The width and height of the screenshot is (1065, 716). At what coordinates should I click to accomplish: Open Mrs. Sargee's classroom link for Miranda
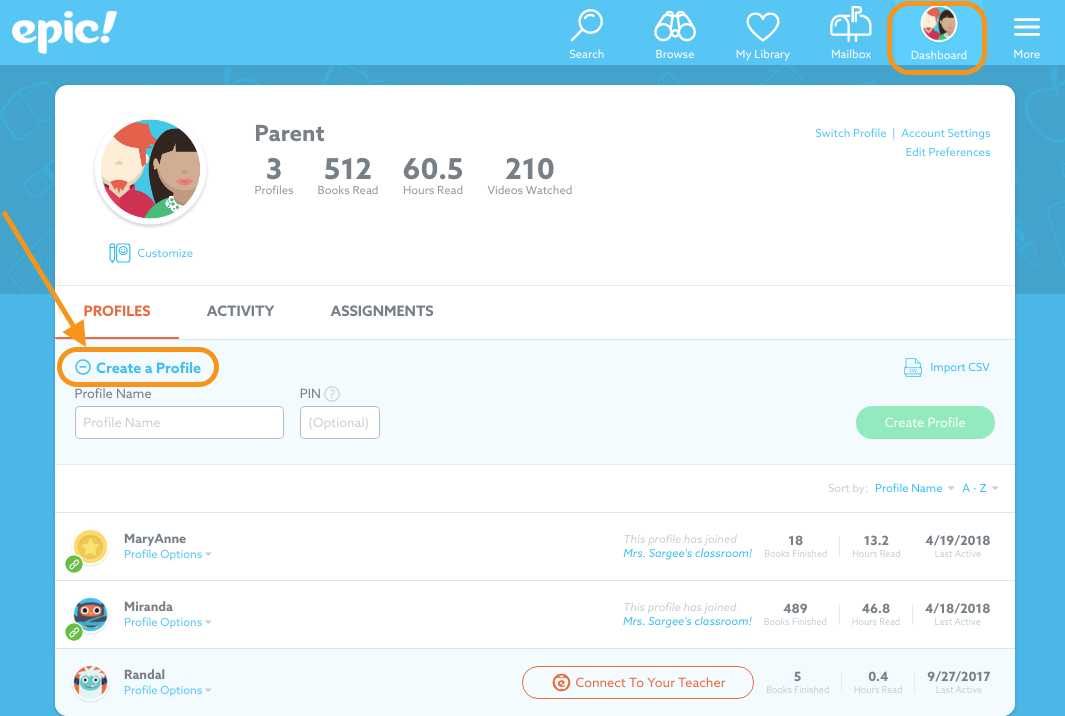coord(687,622)
